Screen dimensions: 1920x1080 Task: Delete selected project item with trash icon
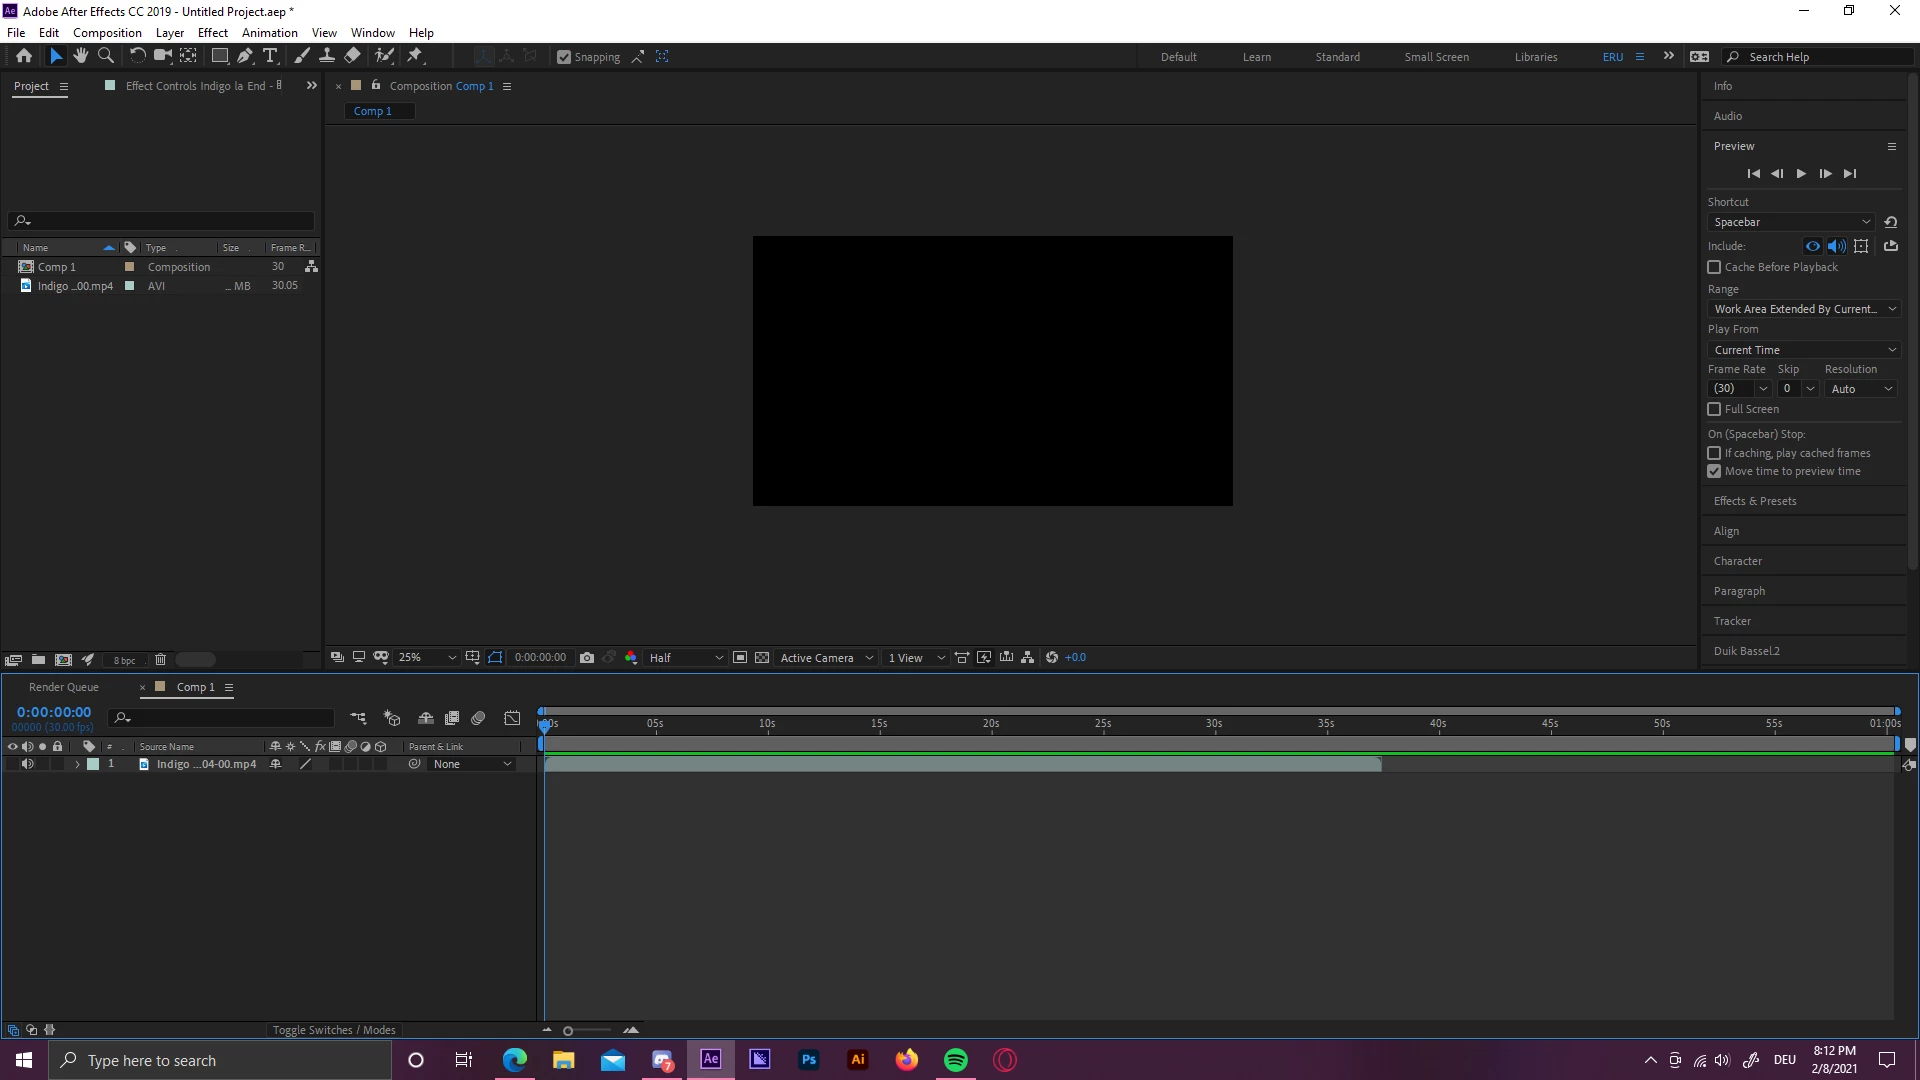(160, 660)
